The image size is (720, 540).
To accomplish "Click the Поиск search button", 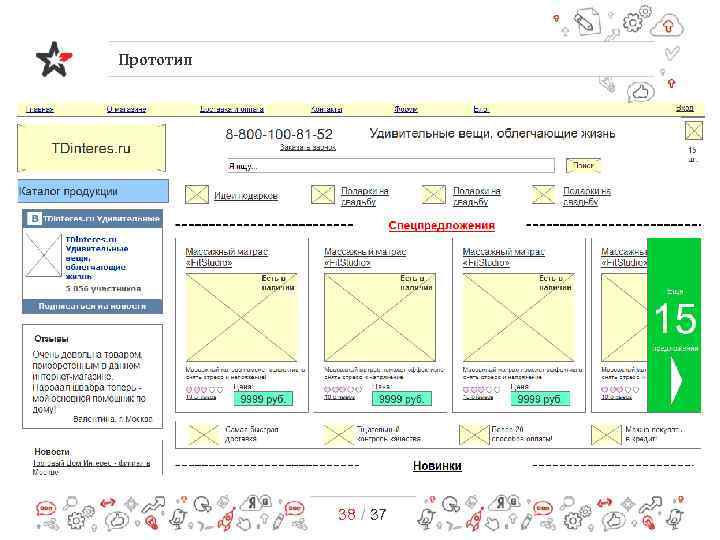I will coord(583,165).
